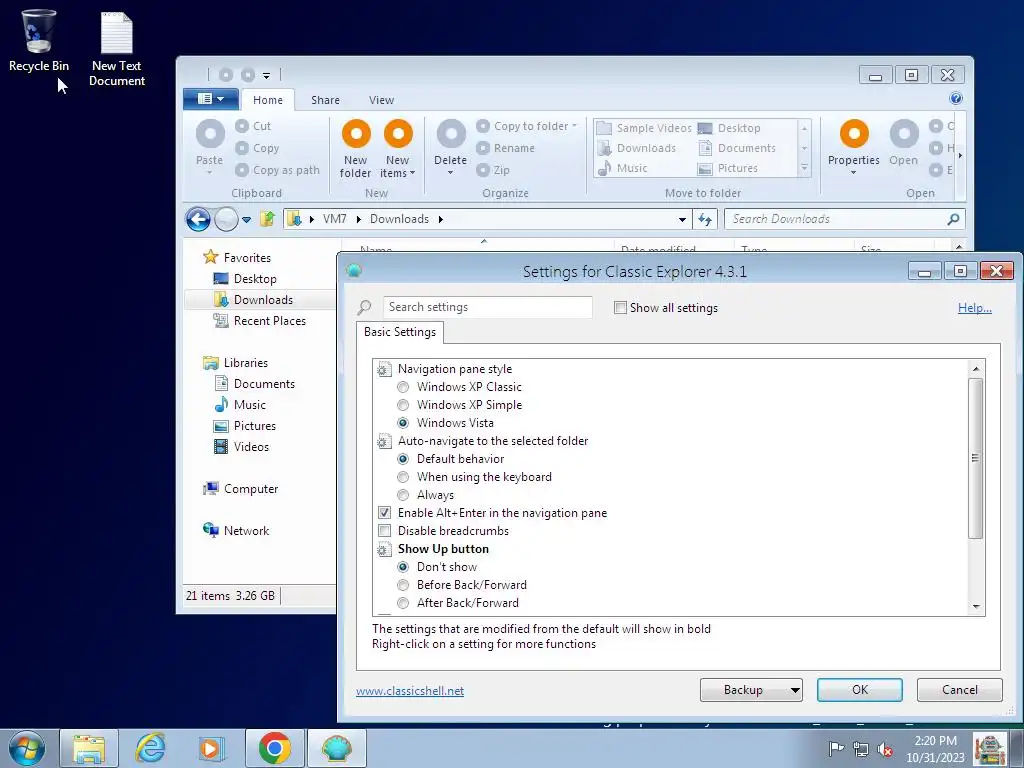Click the Delete icon in Organize group
Image resolution: width=1024 pixels, height=768 pixels.
[x=451, y=134]
